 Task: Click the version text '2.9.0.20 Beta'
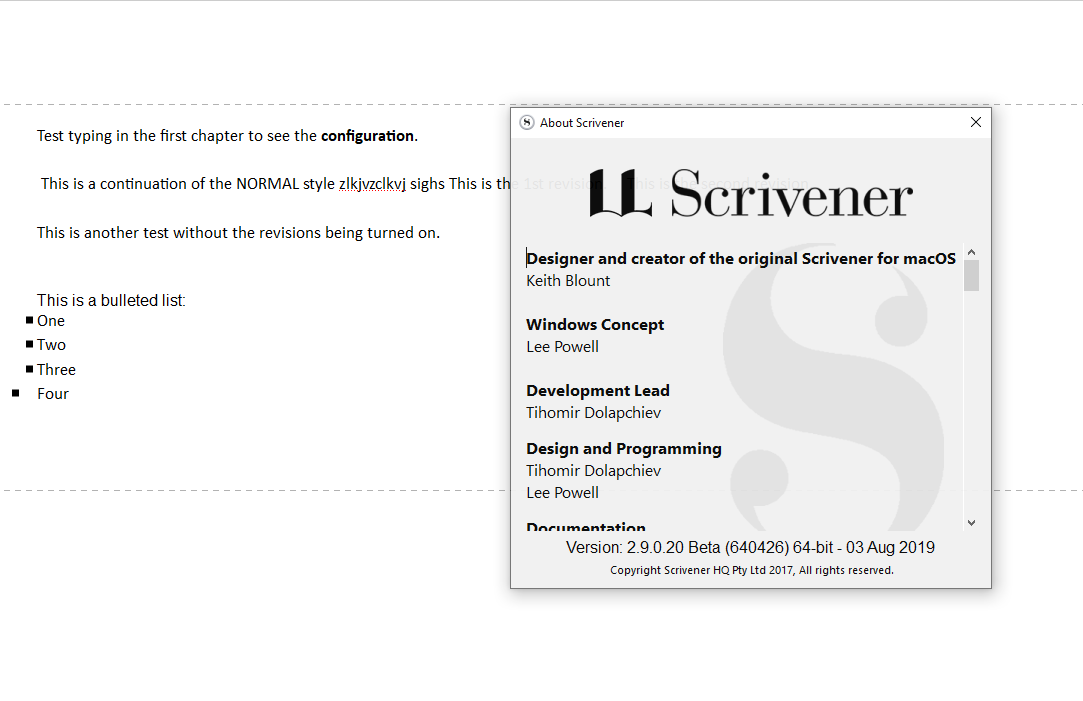(x=673, y=547)
